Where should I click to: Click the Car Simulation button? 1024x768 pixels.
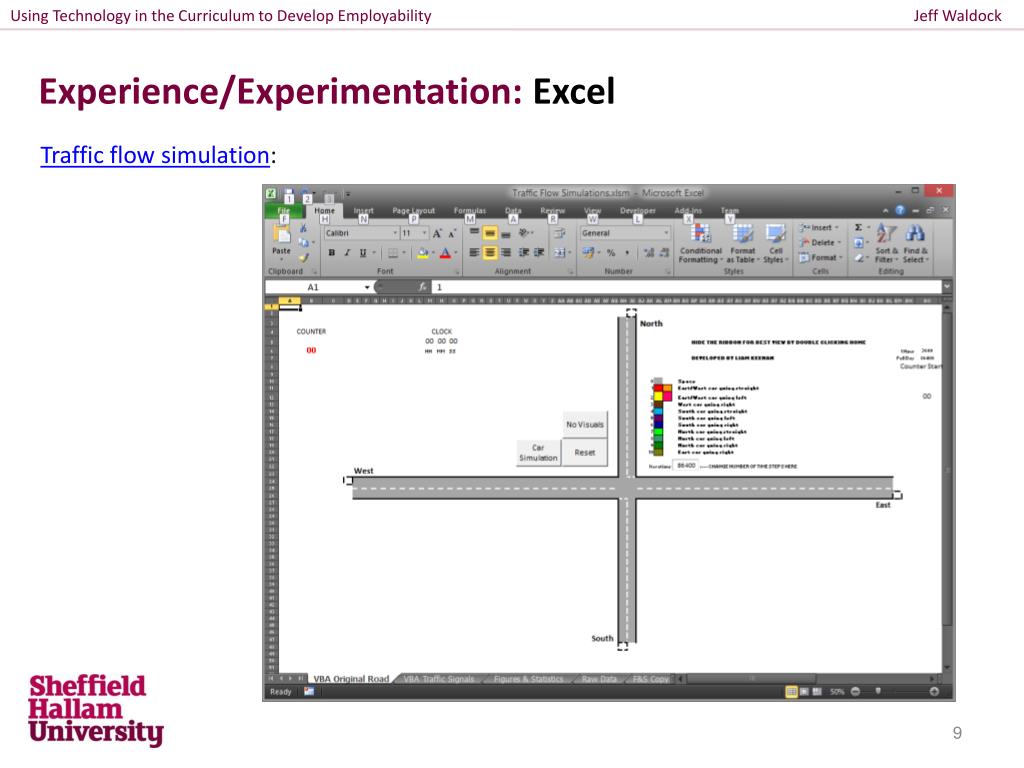tap(538, 453)
